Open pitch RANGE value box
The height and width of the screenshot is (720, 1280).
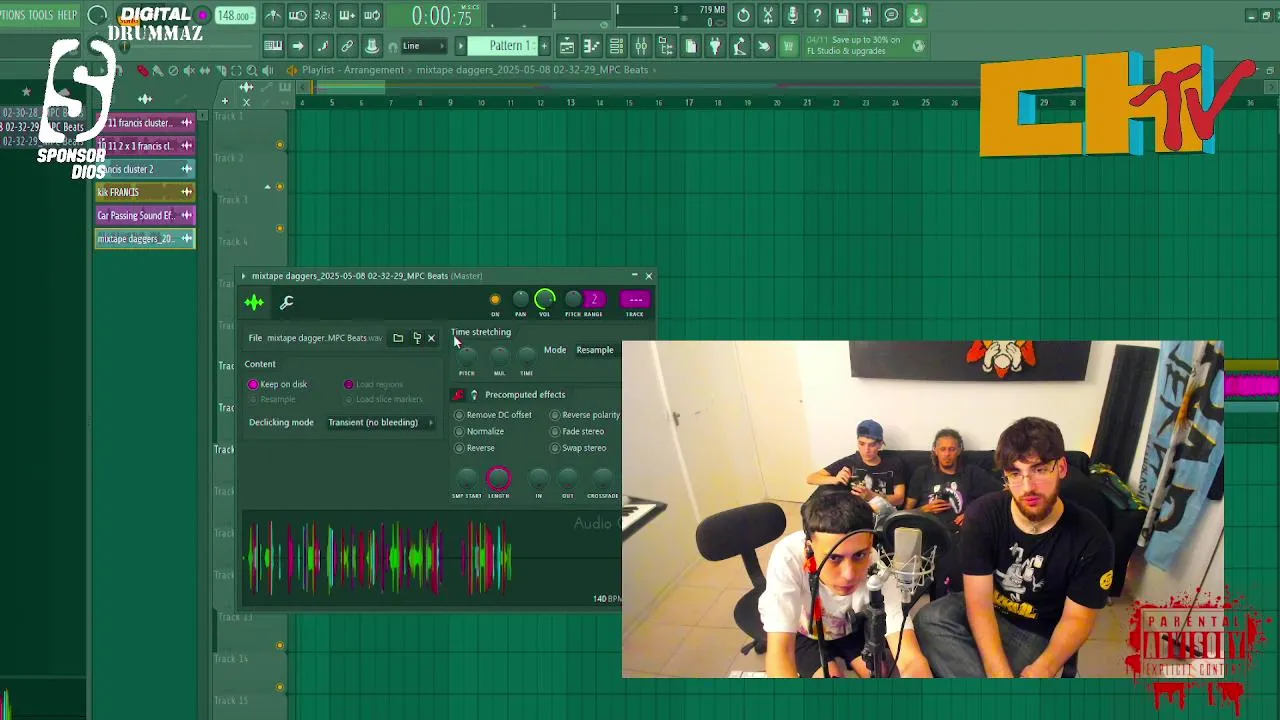tap(594, 299)
